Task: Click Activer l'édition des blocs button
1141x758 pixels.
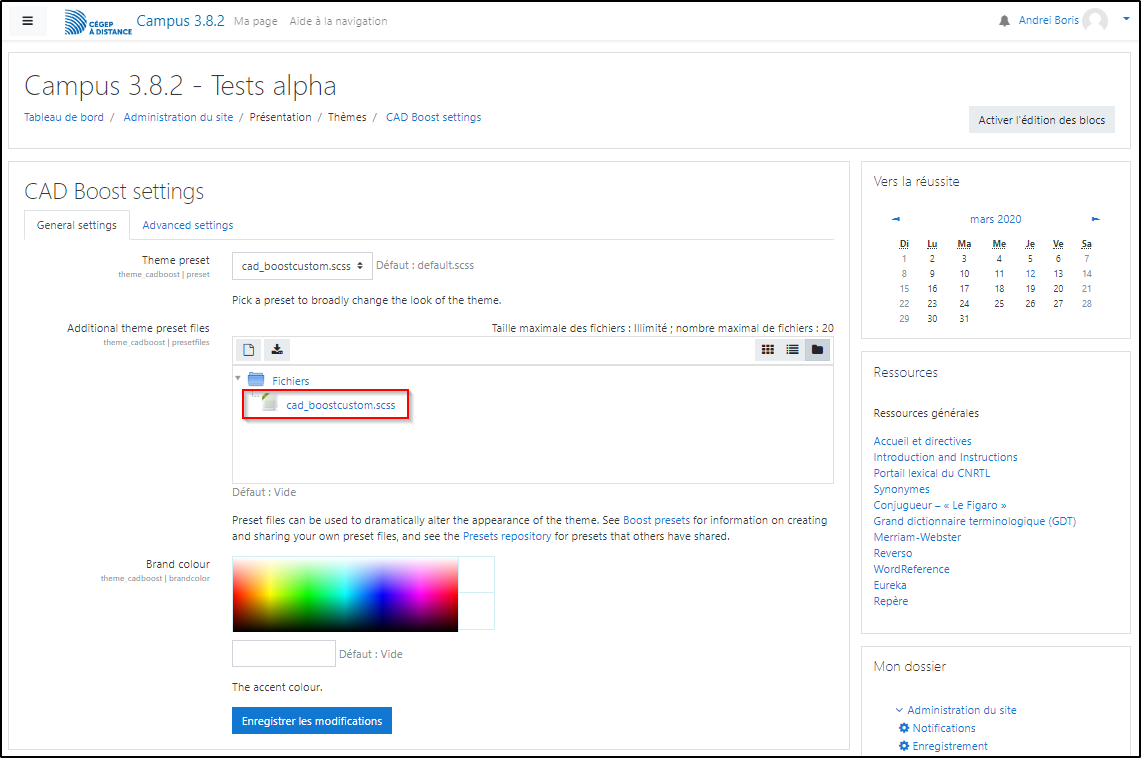Action: (x=1041, y=120)
